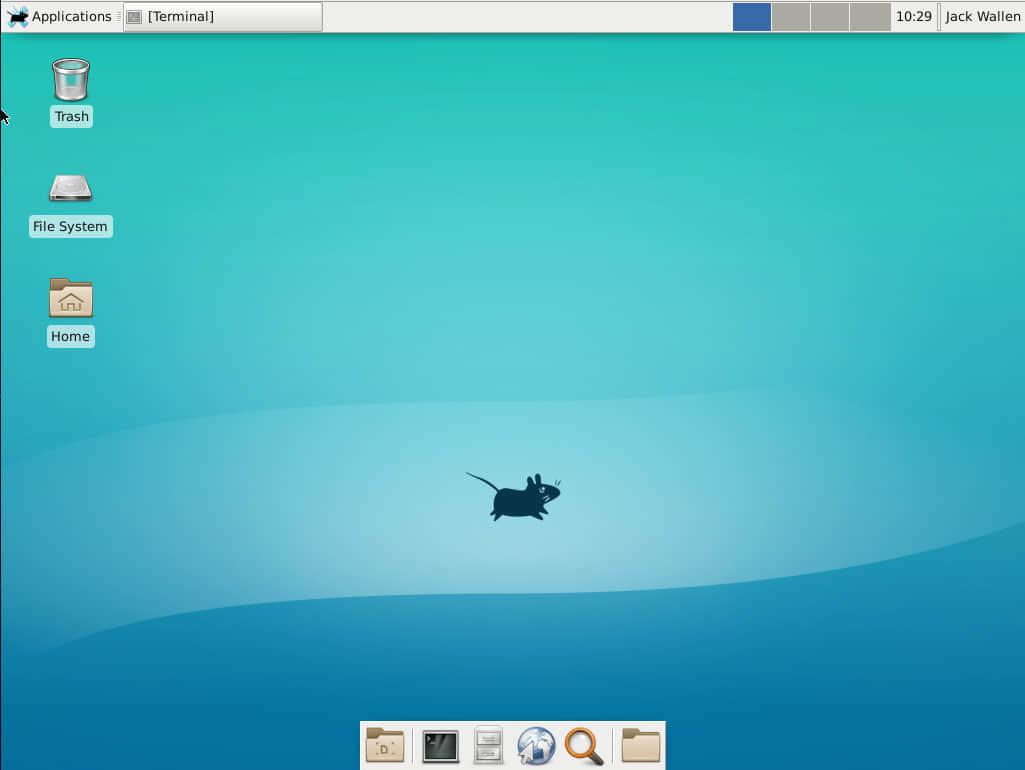Open the file manager icon in the dock
The height and width of the screenshot is (770, 1025).
[x=488, y=745]
